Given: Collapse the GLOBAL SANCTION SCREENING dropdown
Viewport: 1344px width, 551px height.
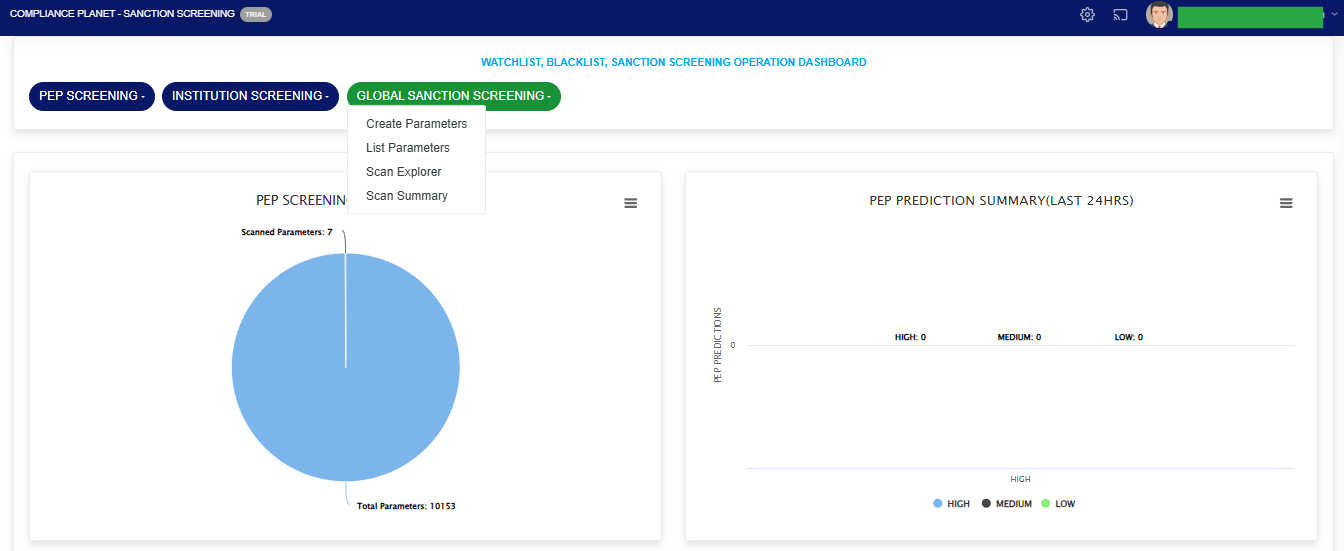Looking at the screenshot, I should pyautogui.click(x=453, y=96).
